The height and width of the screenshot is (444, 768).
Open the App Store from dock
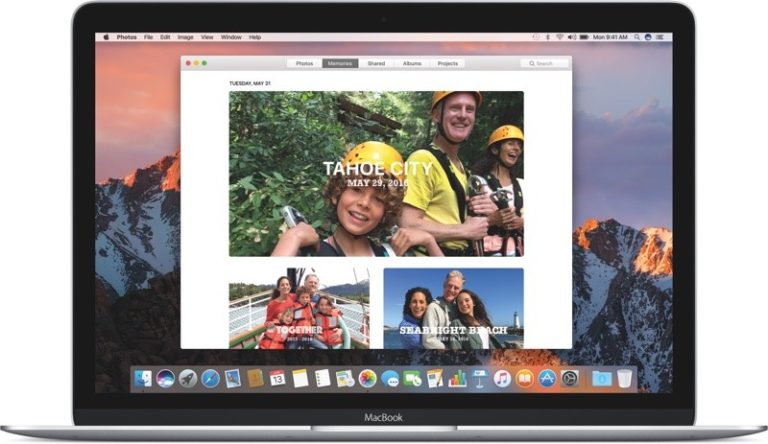point(547,379)
